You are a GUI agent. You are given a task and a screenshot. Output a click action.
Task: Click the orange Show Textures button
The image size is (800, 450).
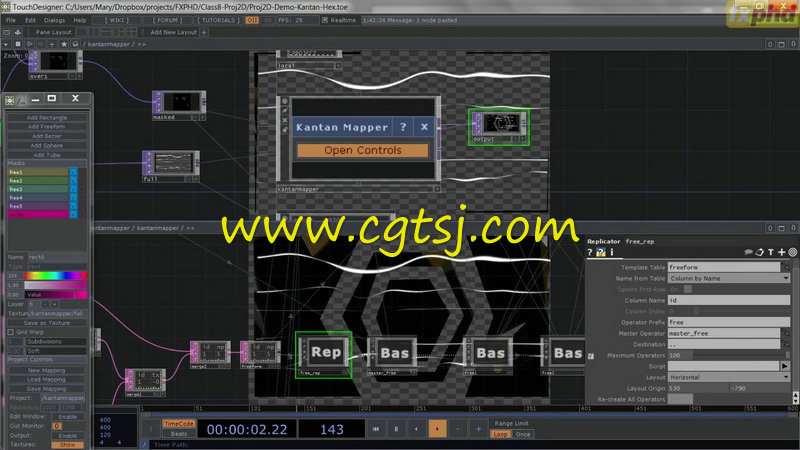(67, 445)
